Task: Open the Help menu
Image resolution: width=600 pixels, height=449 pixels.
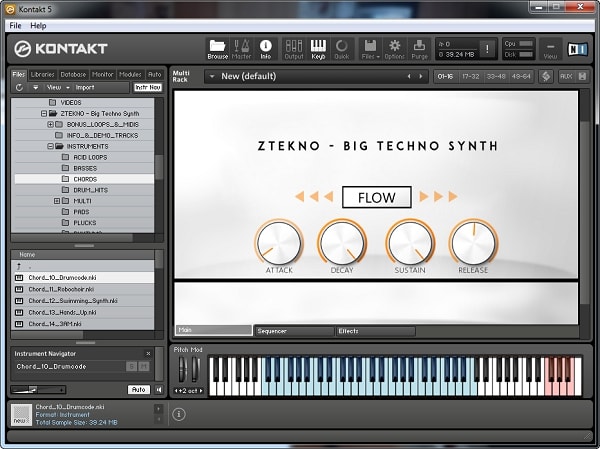Action: click(38, 25)
